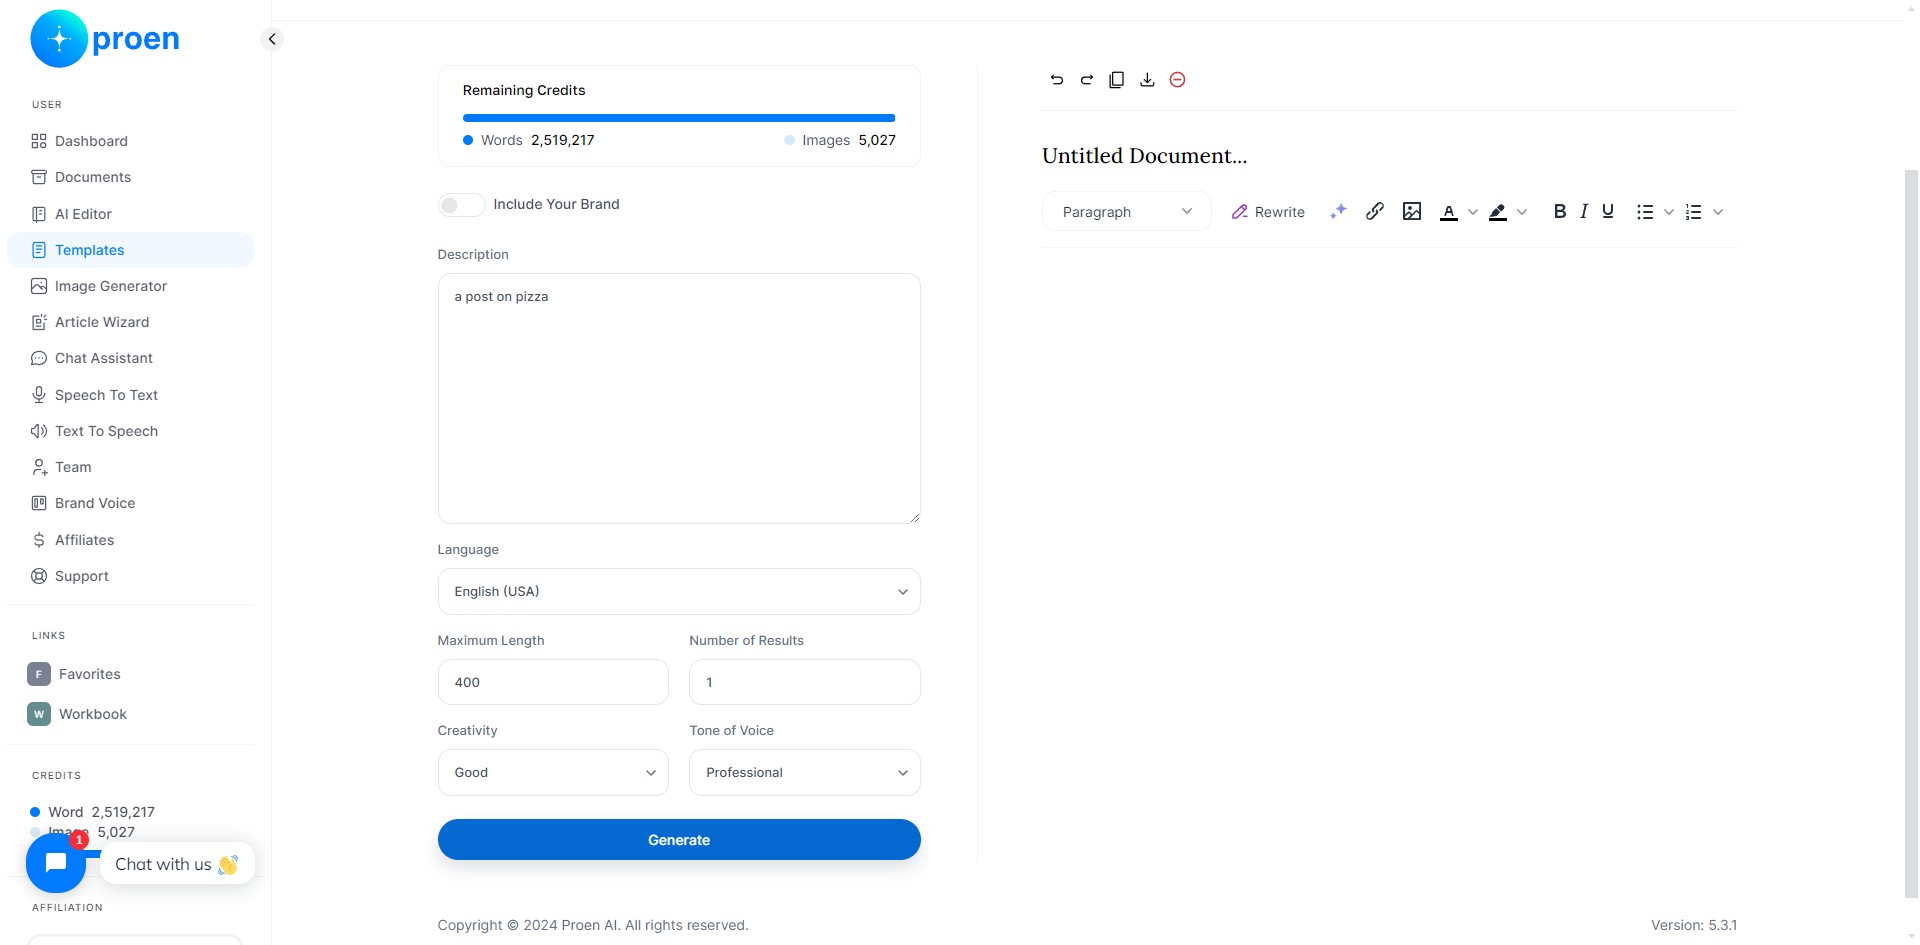The height and width of the screenshot is (945, 1920).
Task: Apply italic formatting
Action: point(1584,211)
